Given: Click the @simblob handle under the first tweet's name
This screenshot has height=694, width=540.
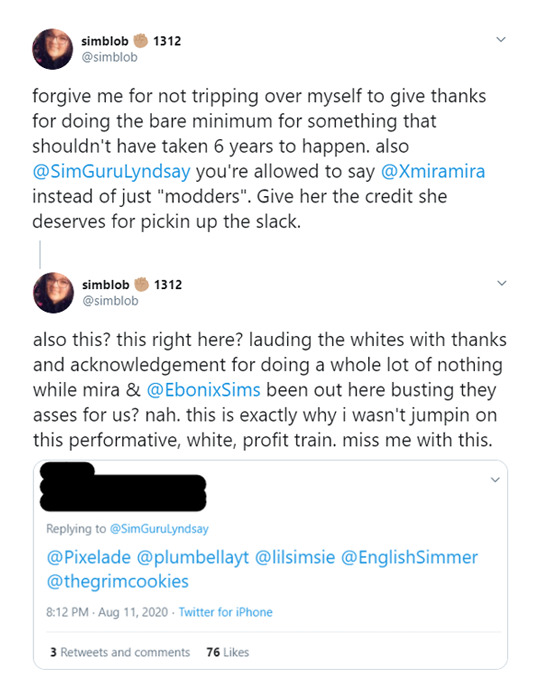Looking at the screenshot, I should (109, 57).
